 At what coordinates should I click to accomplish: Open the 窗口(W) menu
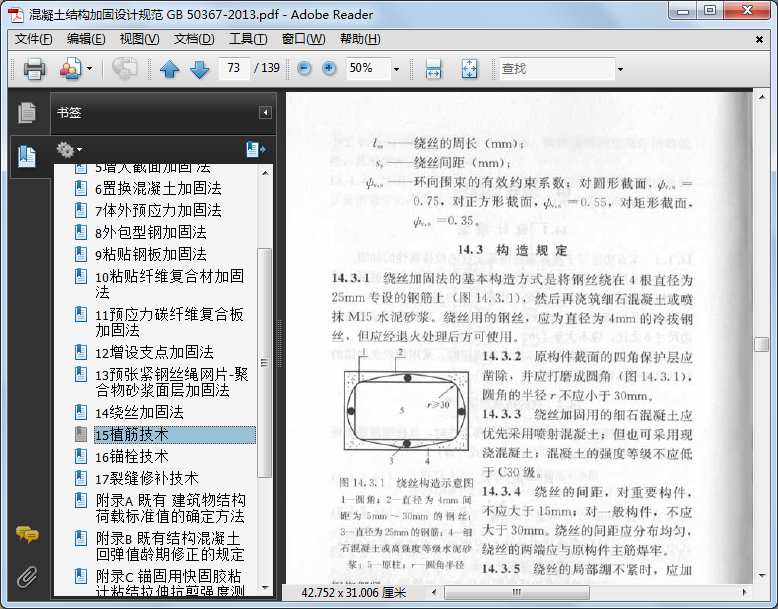pyautogui.click(x=303, y=39)
